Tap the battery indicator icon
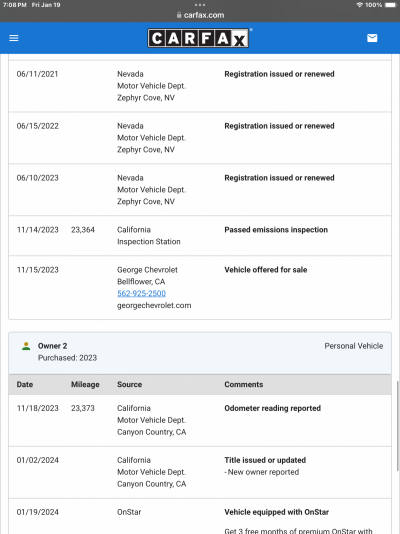Viewport: 400px width, 534px height. [391, 5]
